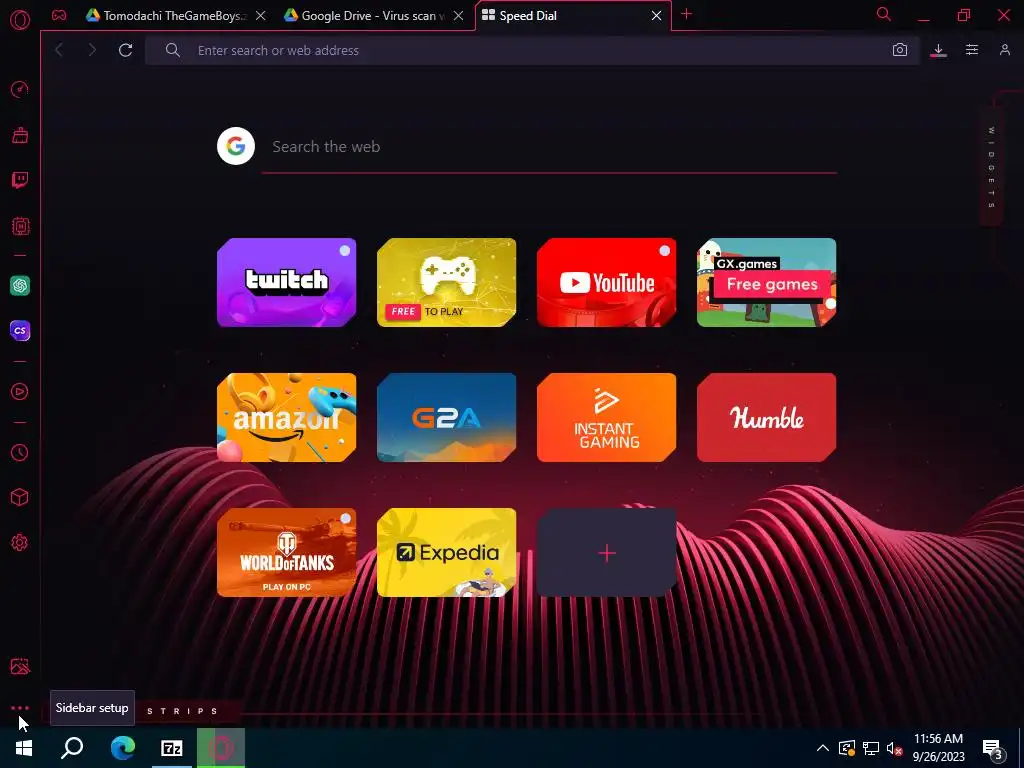Switch to Tomodachi TheGameBoys tab

click(x=167, y=16)
